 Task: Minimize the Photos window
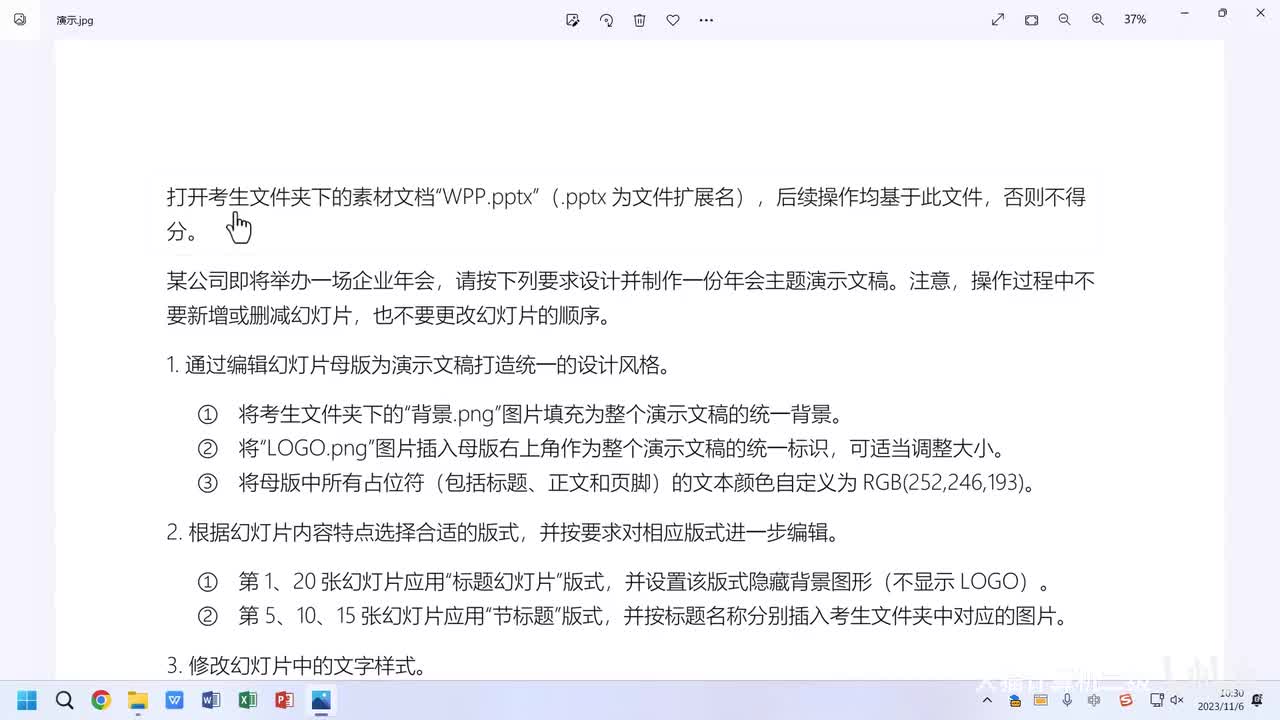1185,13
